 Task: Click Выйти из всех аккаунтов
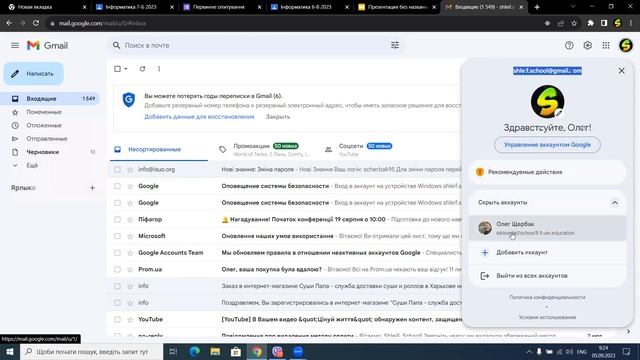pos(547,276)
